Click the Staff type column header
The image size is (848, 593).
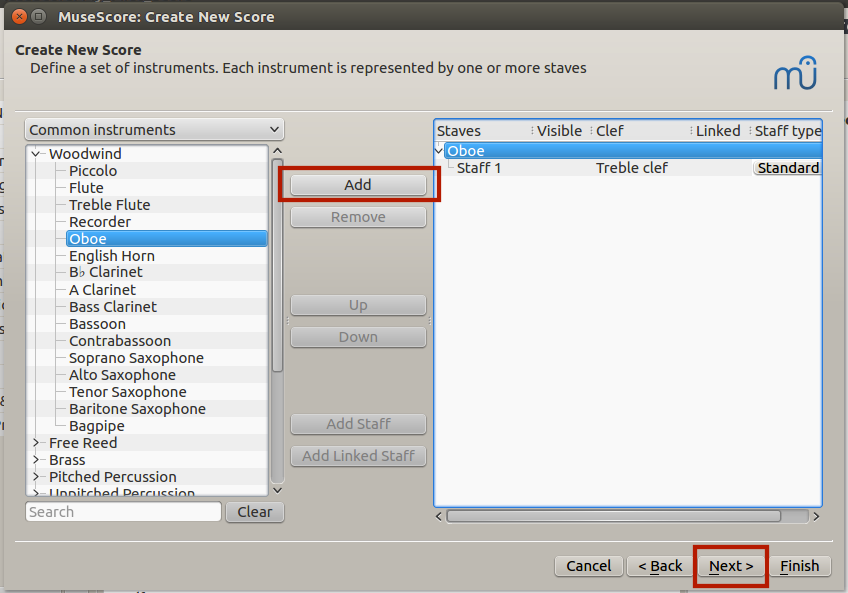(787, 131)
